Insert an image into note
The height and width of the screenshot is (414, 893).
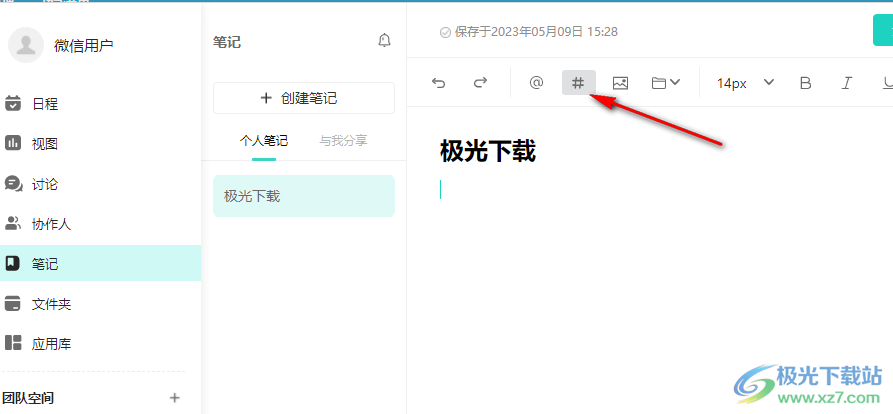620,83
